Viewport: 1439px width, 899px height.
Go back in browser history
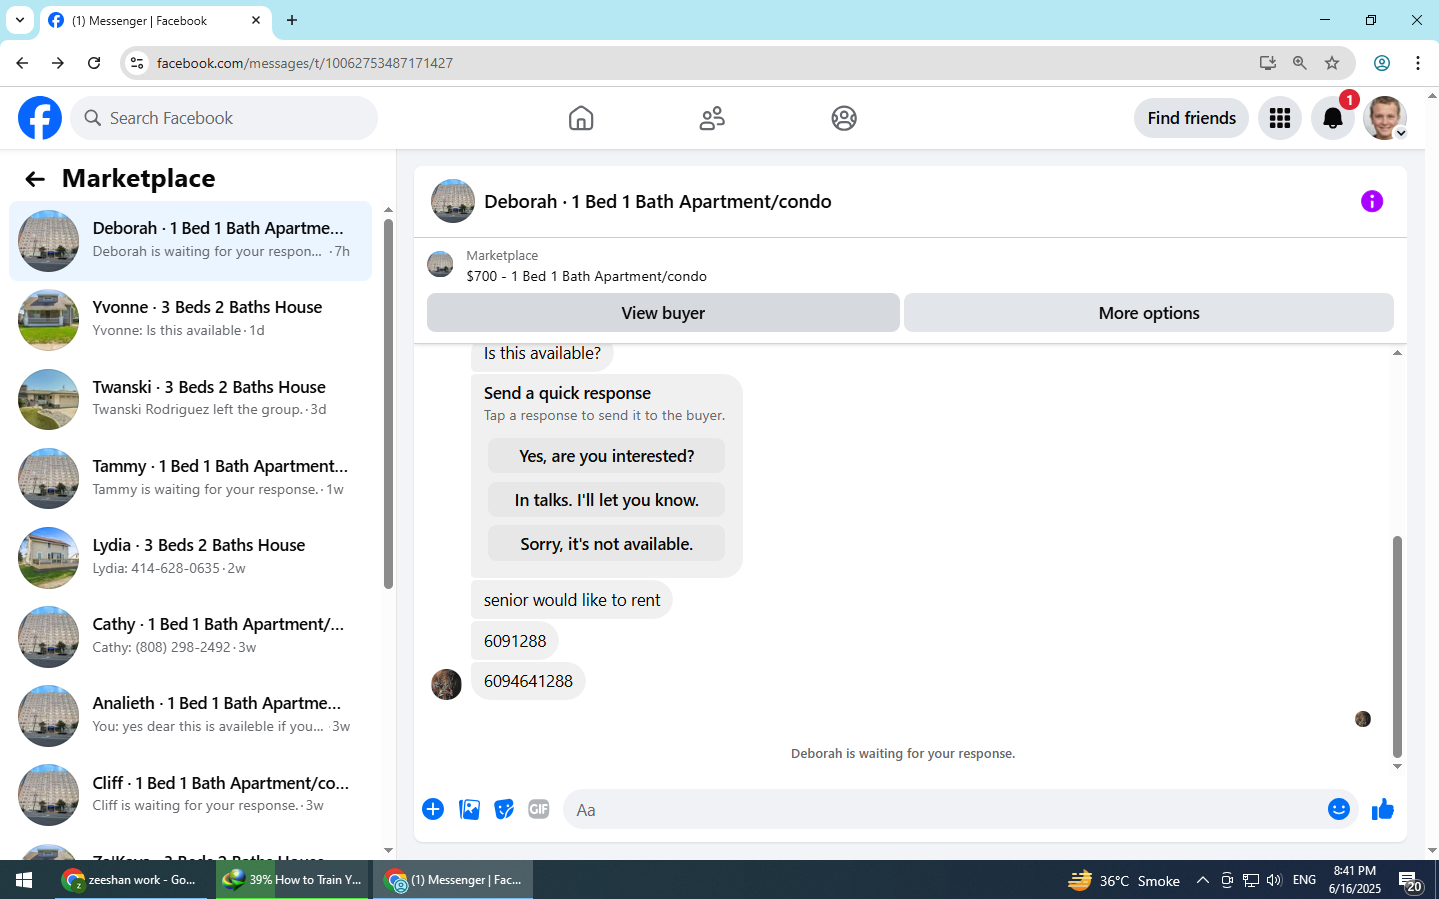point(22,63)
